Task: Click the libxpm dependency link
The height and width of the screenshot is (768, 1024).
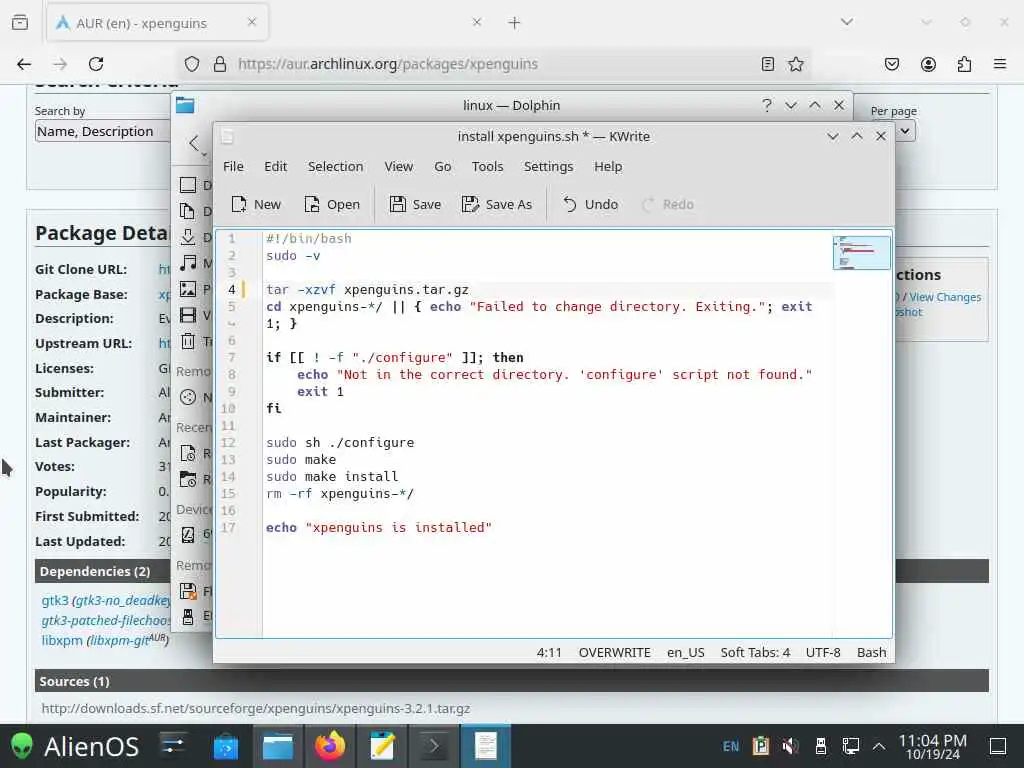Action: [62, 640]
